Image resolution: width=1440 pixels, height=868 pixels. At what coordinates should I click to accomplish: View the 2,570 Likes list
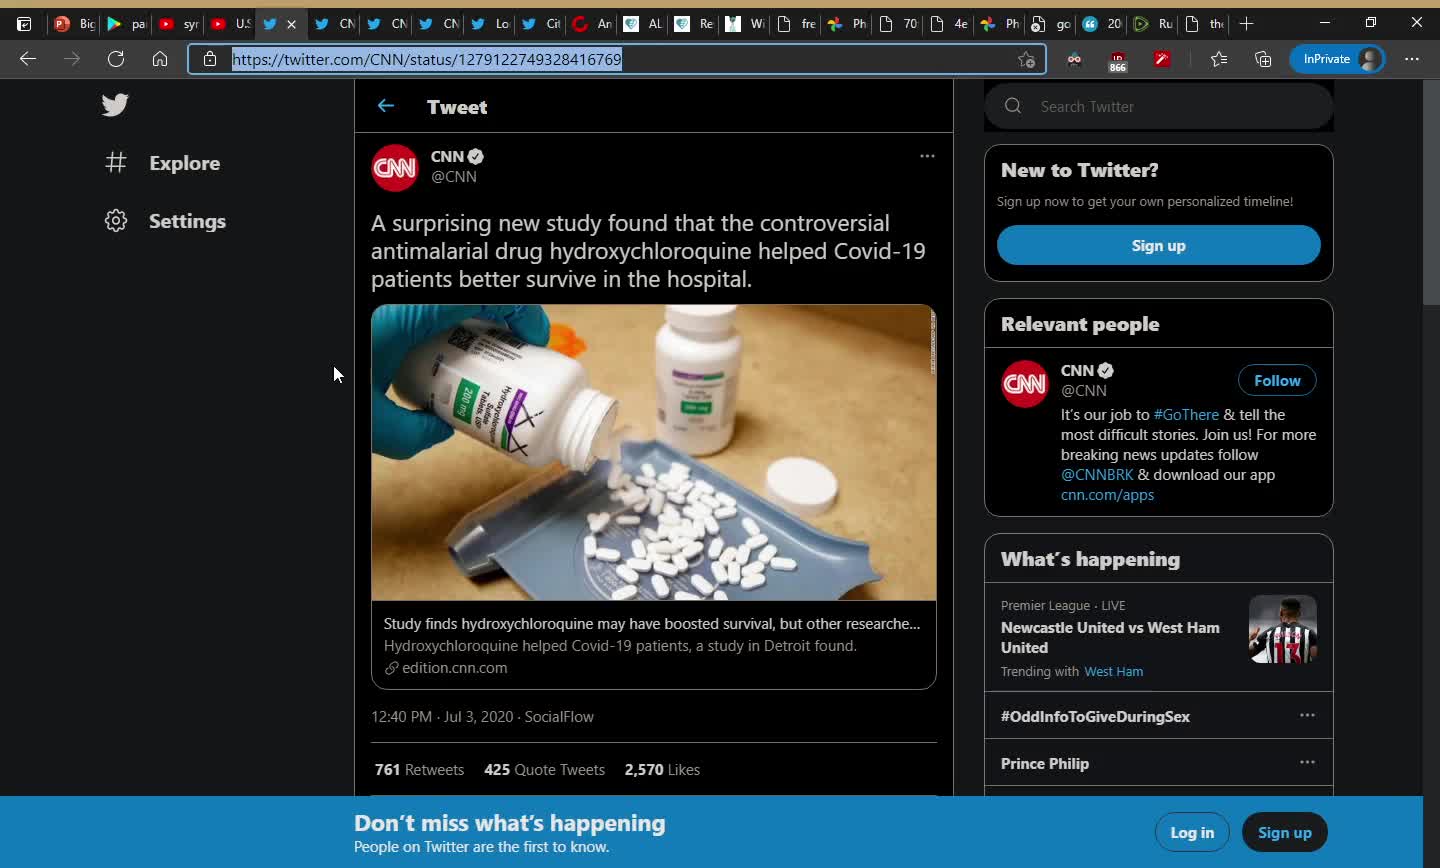tap(662, 770)
